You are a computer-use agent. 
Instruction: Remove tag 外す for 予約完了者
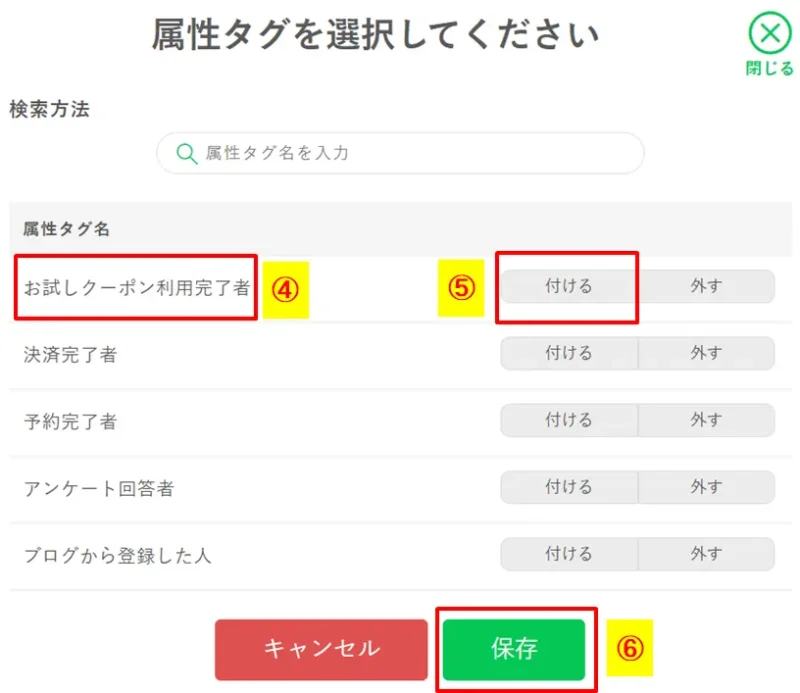click(x=707, y=420)
